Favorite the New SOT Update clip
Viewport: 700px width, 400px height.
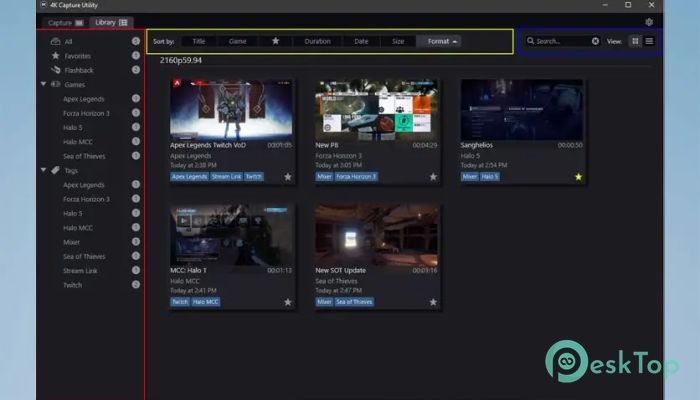coord(433,302)
